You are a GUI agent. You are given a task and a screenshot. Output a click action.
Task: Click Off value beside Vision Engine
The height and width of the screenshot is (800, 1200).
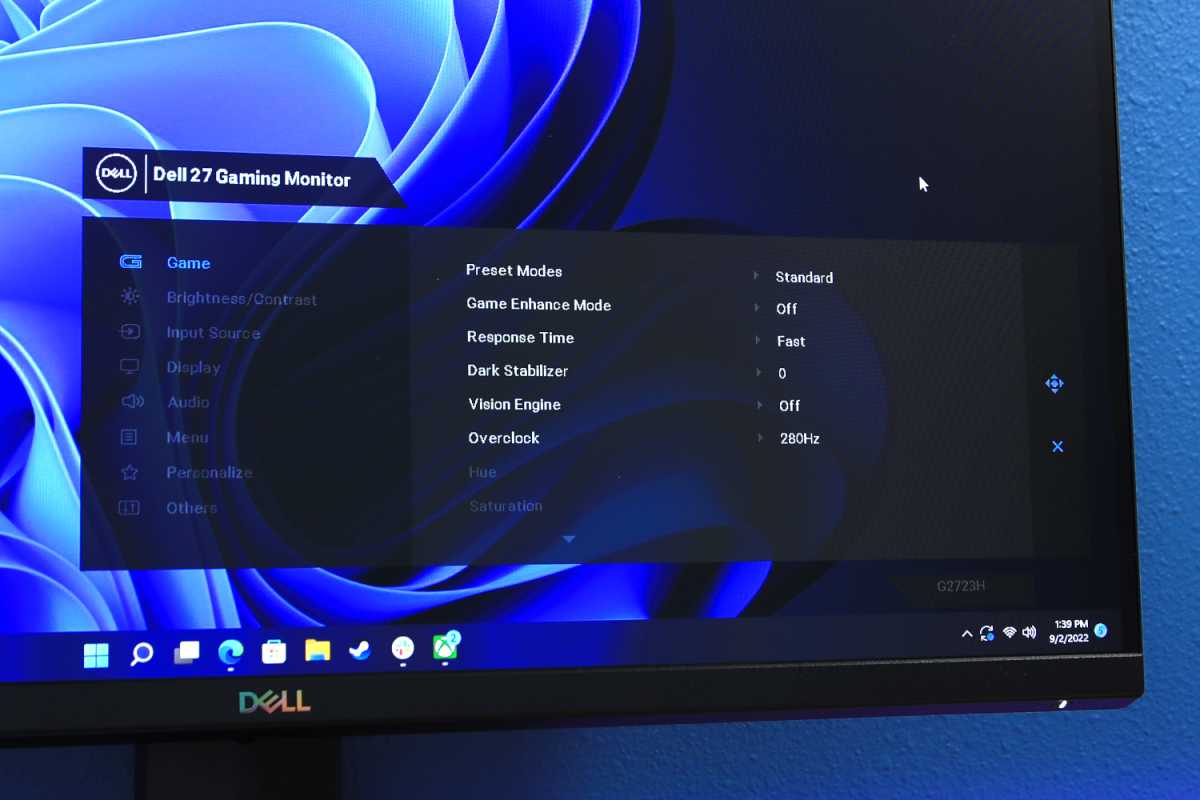(790, 405)
